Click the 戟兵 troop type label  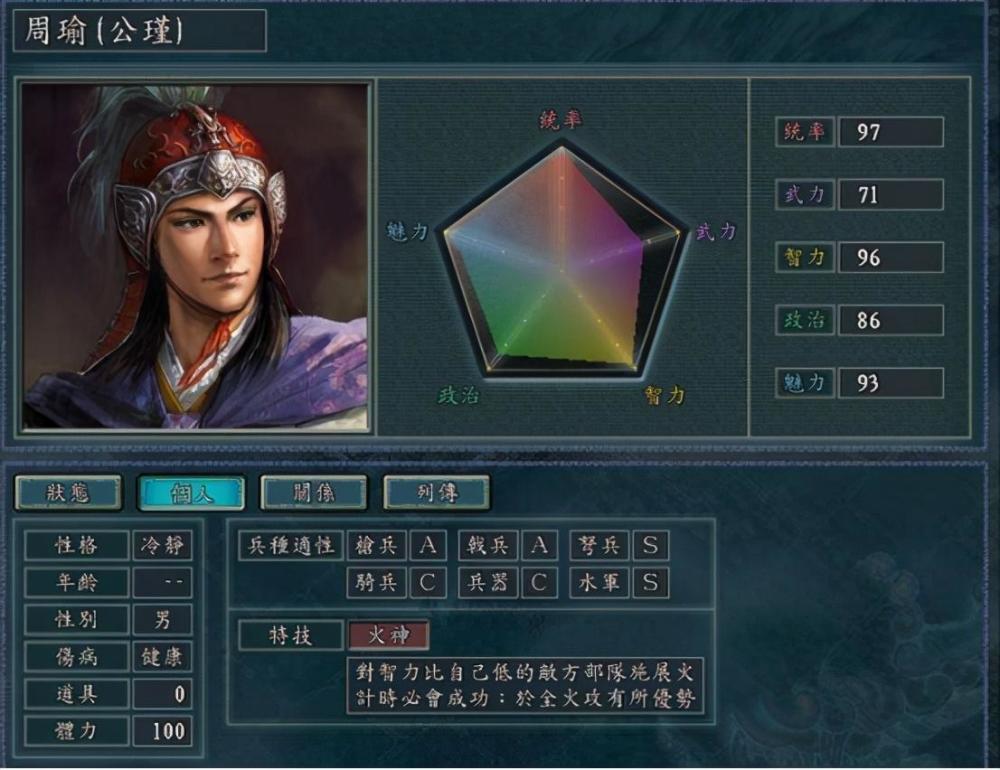[x=489, y=545]
